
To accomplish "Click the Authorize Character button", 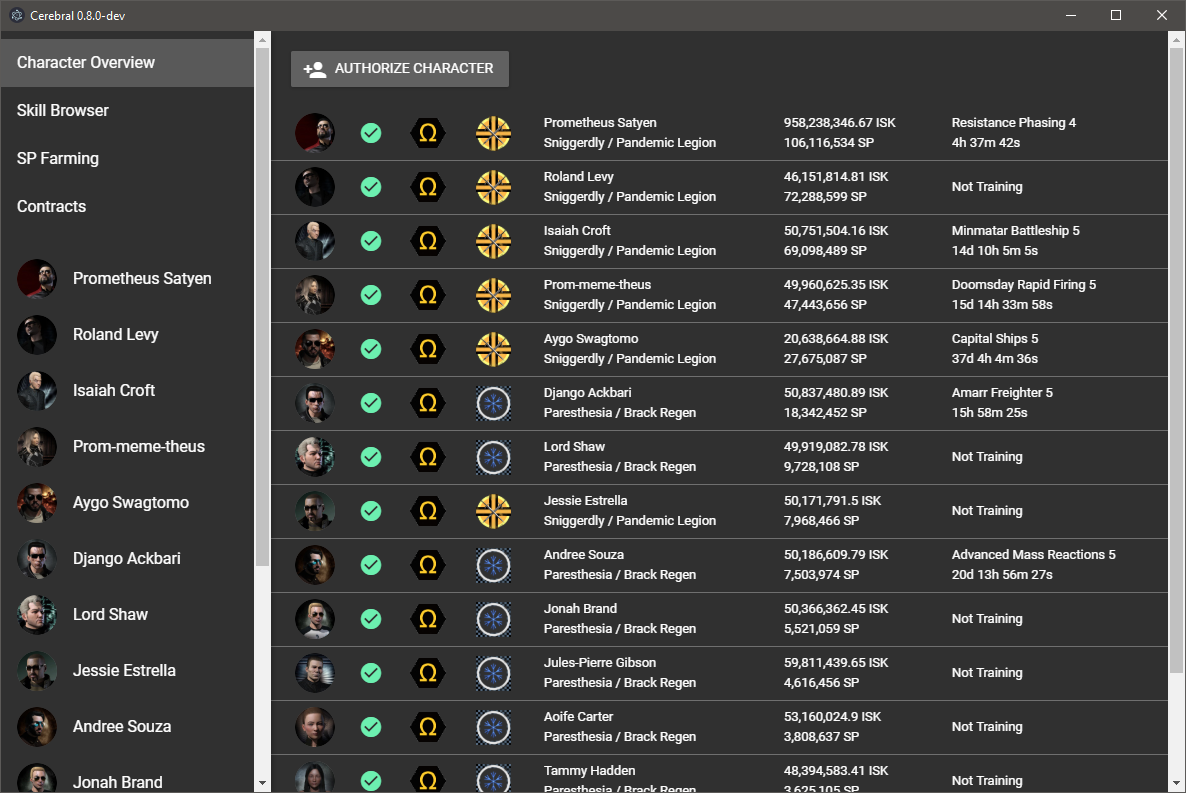I will tap(399, 69).
